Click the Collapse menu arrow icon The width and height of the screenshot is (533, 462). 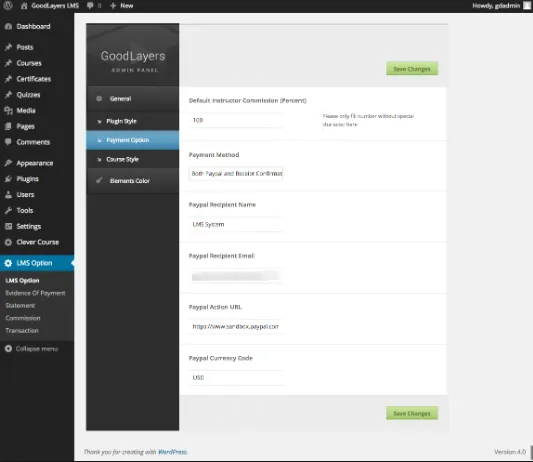(x=8, y=349)
